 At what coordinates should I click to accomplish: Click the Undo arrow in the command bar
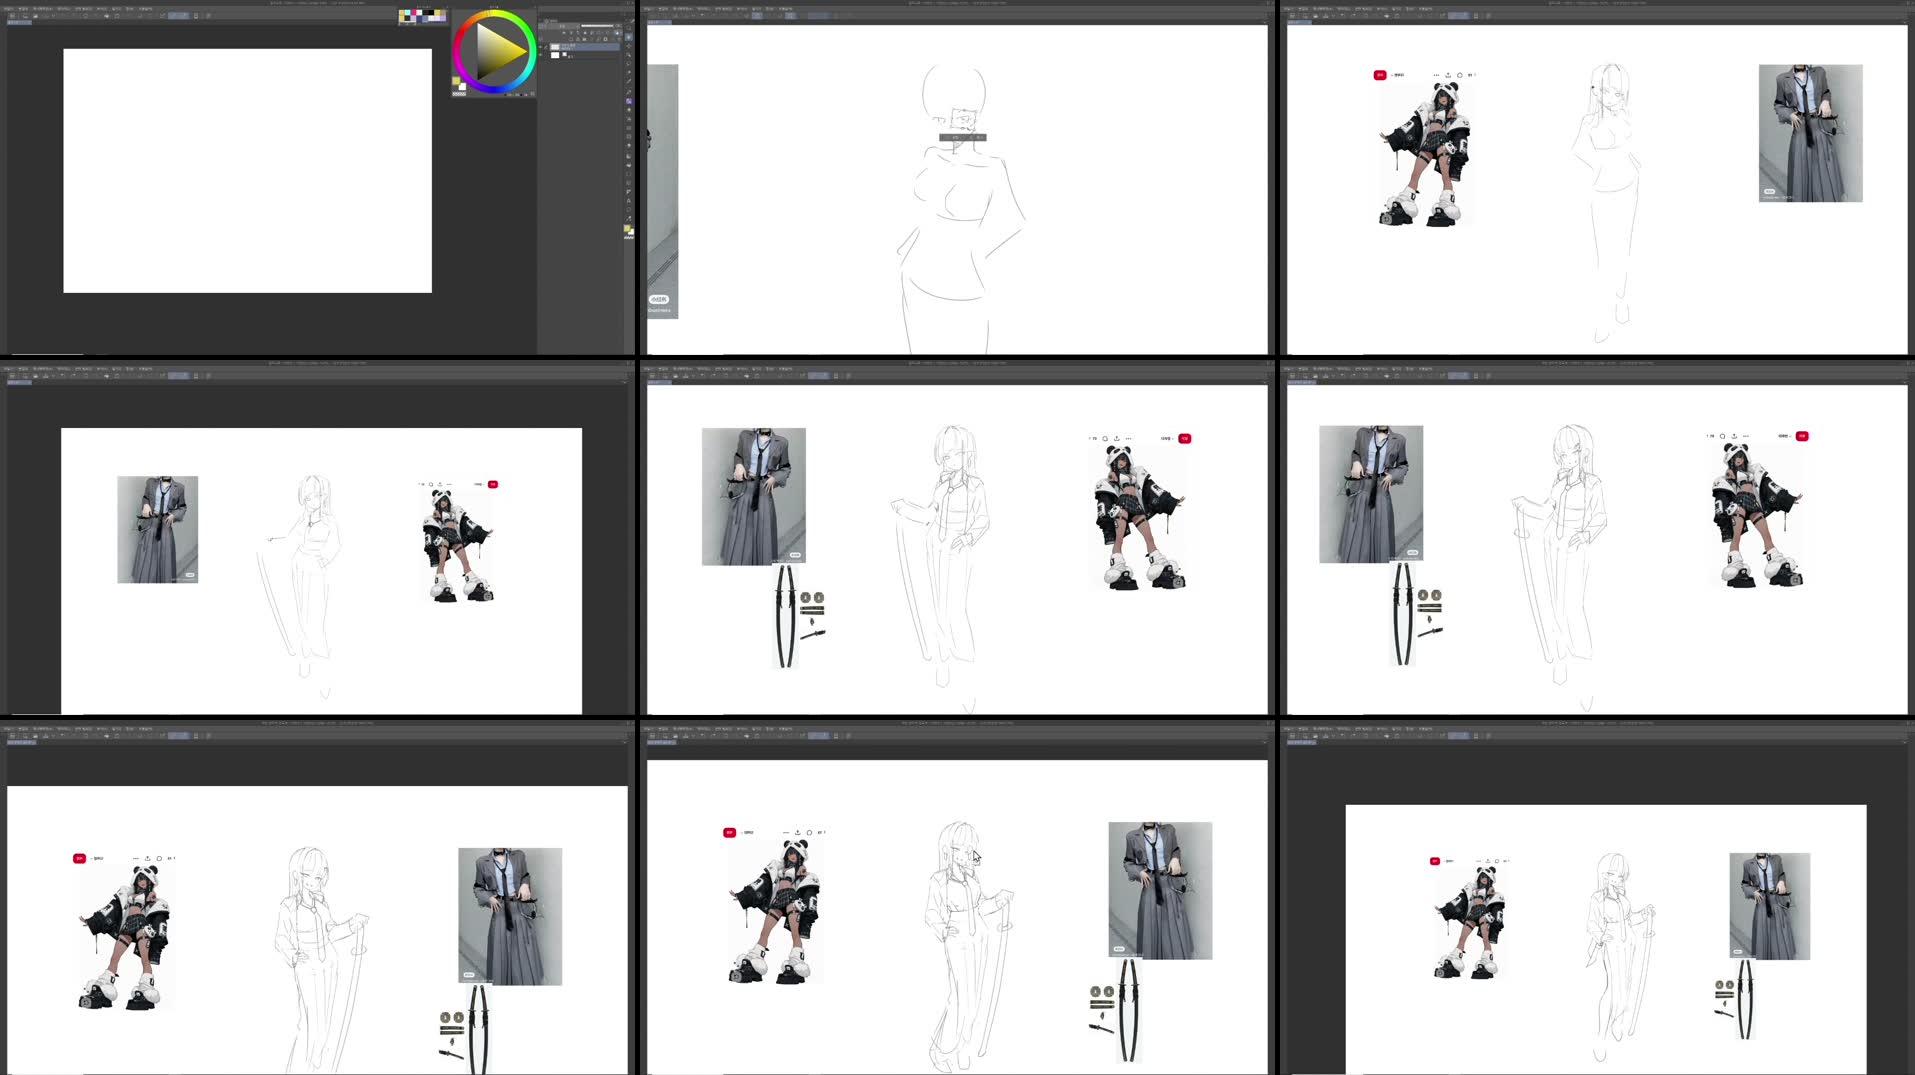coord(85,15)
